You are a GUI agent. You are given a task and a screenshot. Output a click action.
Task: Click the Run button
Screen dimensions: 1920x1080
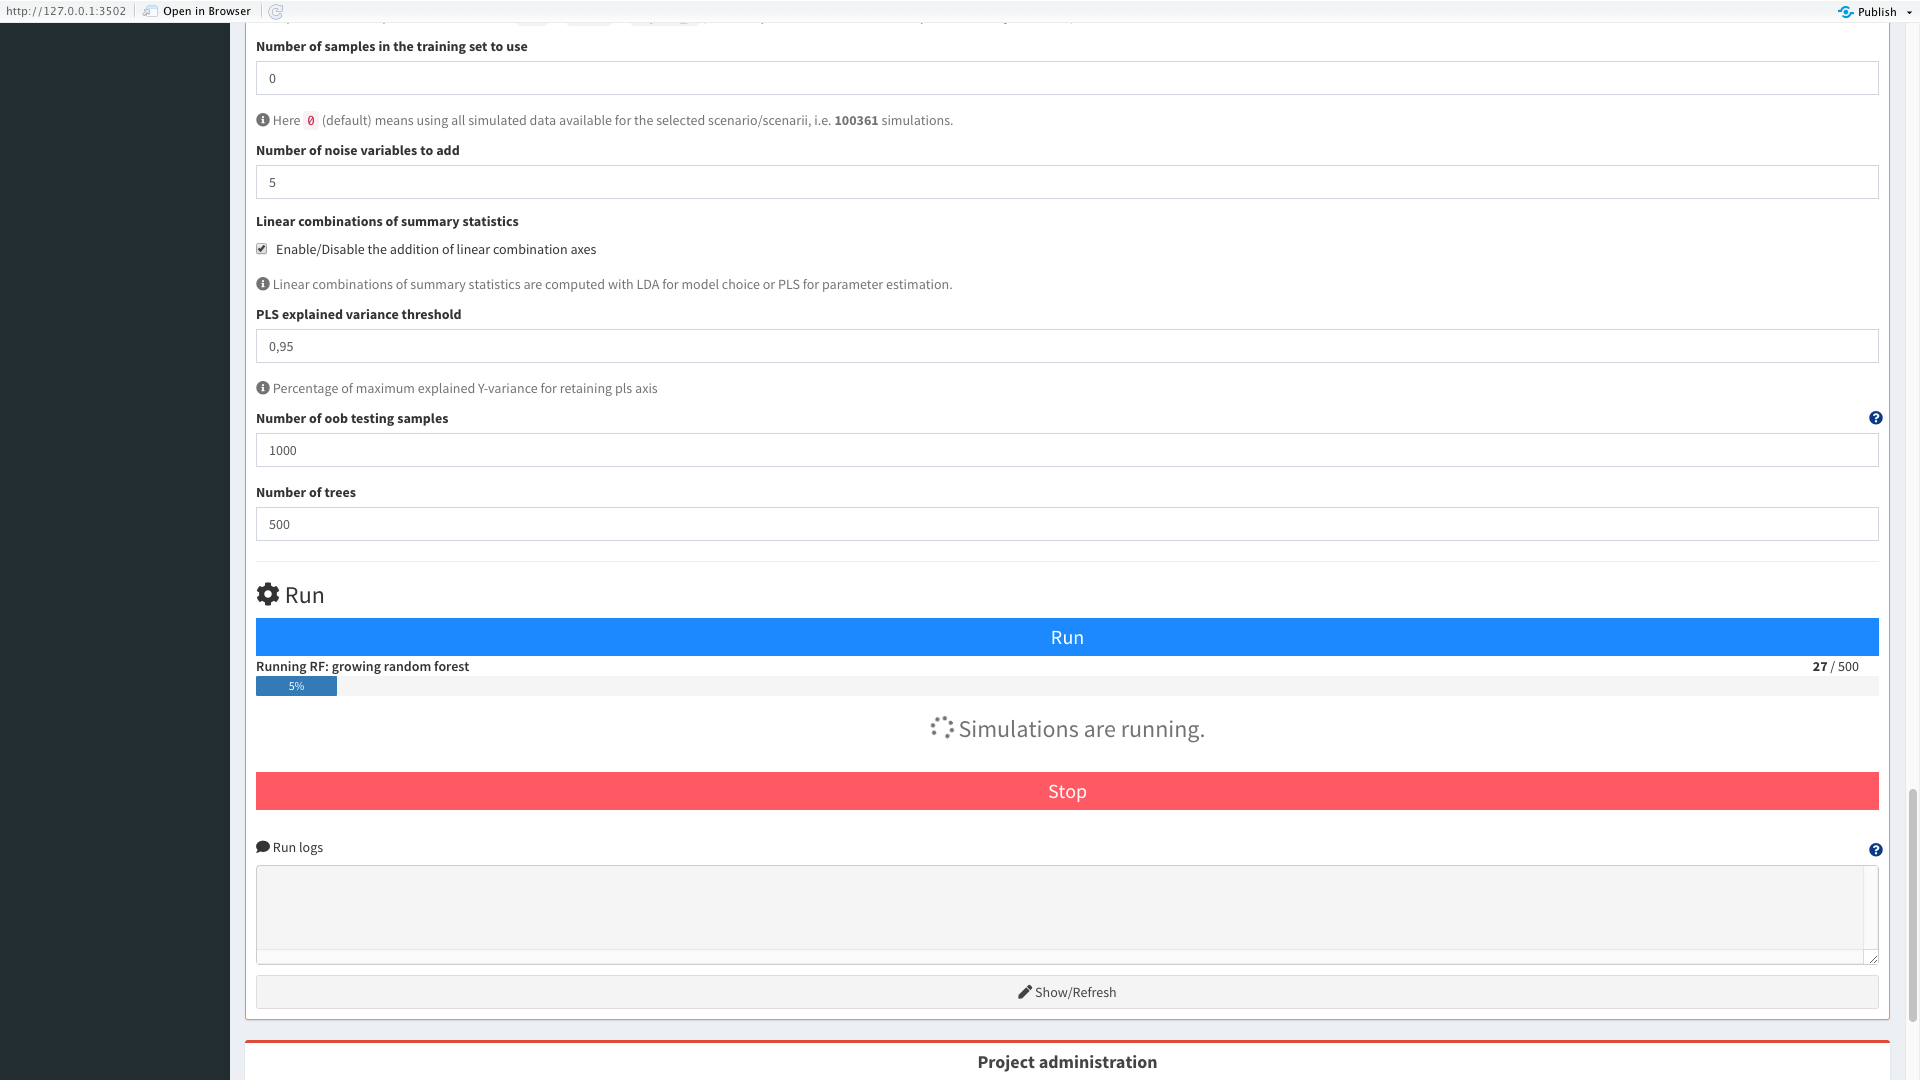coord(1067,637)
